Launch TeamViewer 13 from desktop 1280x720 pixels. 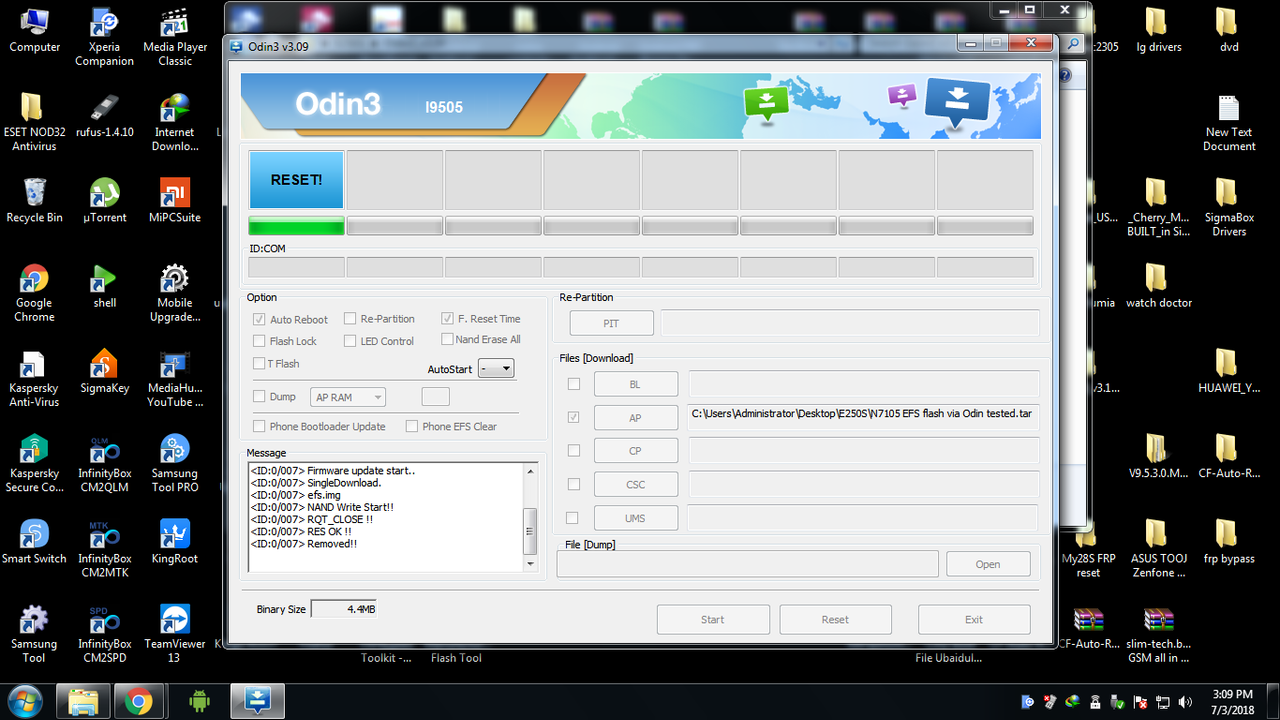[x=175, y=634]
